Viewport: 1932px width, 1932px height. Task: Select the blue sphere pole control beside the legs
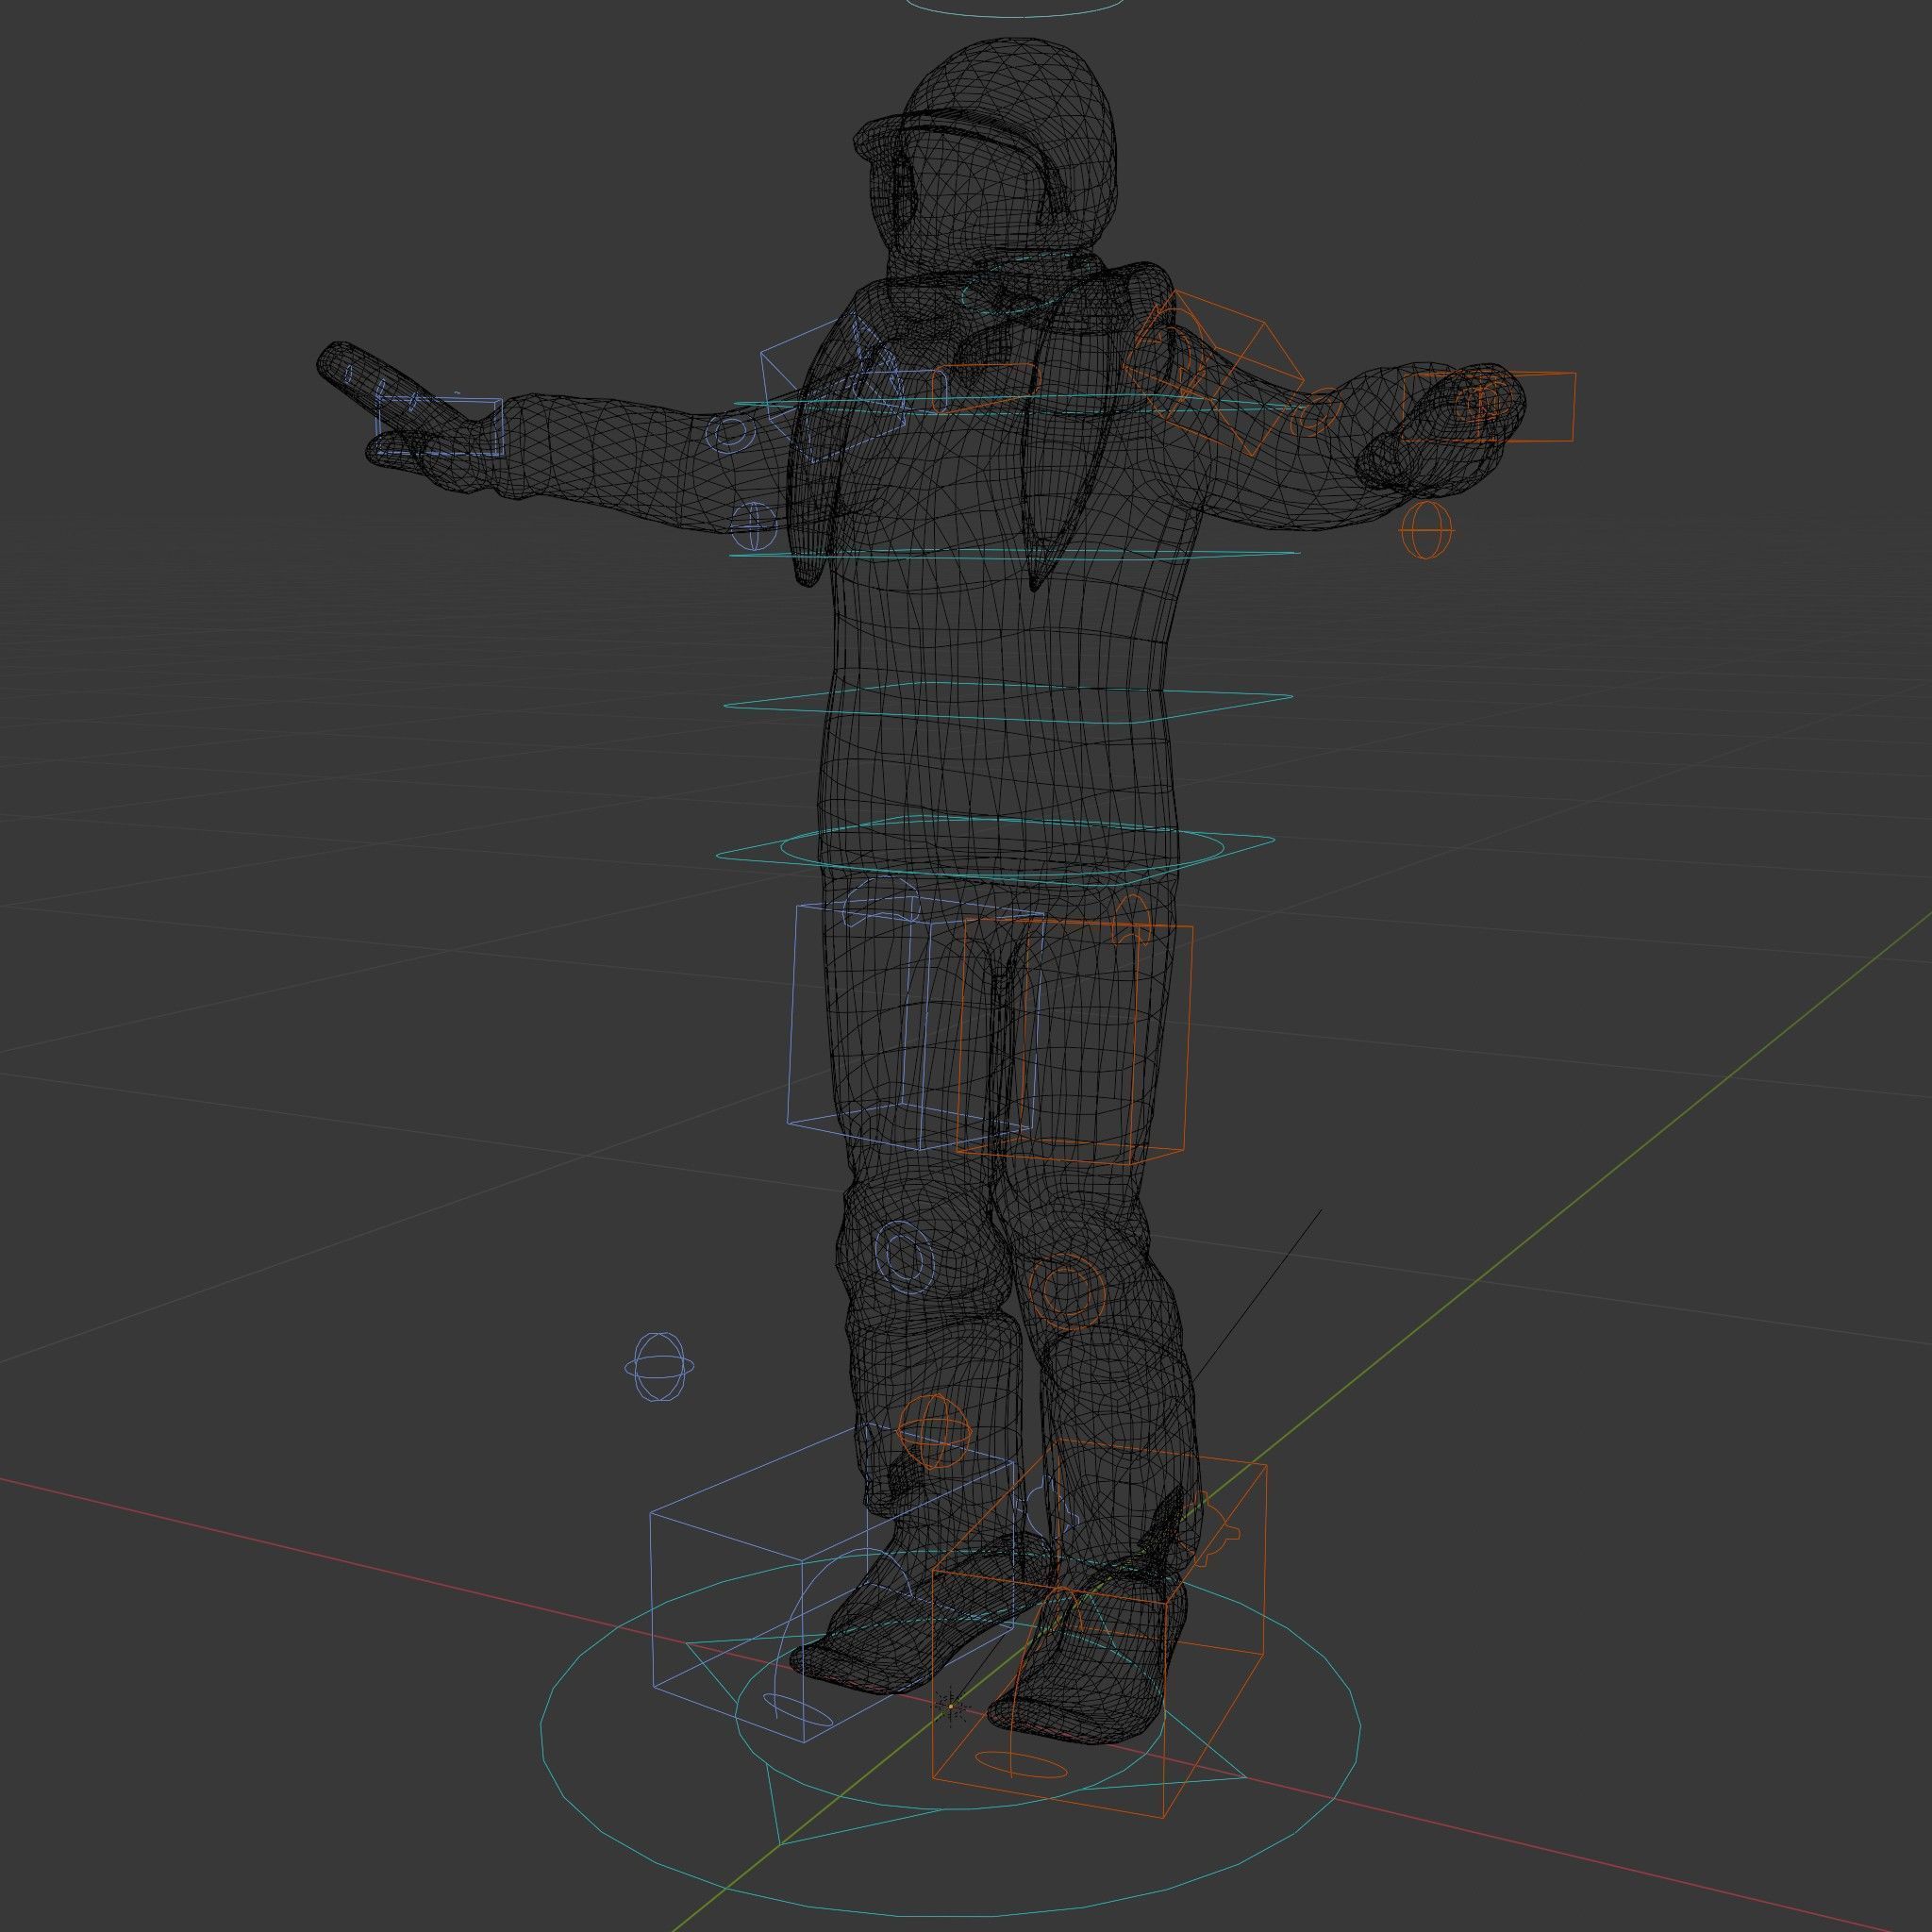(659, 1366)
